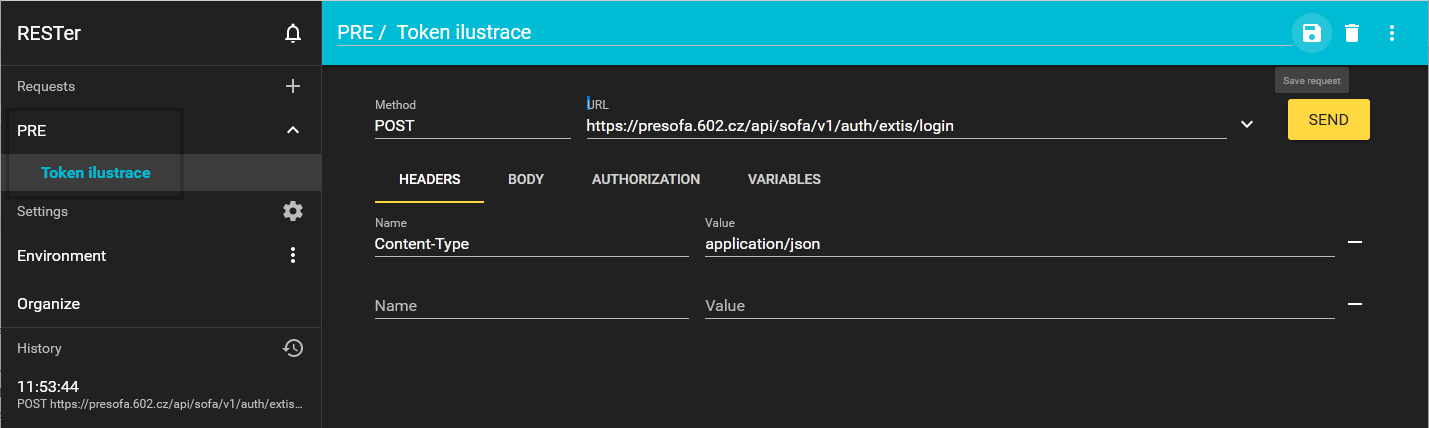Save request using floppy disk icon
The width and height of the screenshot is (1429, 428).
(x=1311, y=33)
